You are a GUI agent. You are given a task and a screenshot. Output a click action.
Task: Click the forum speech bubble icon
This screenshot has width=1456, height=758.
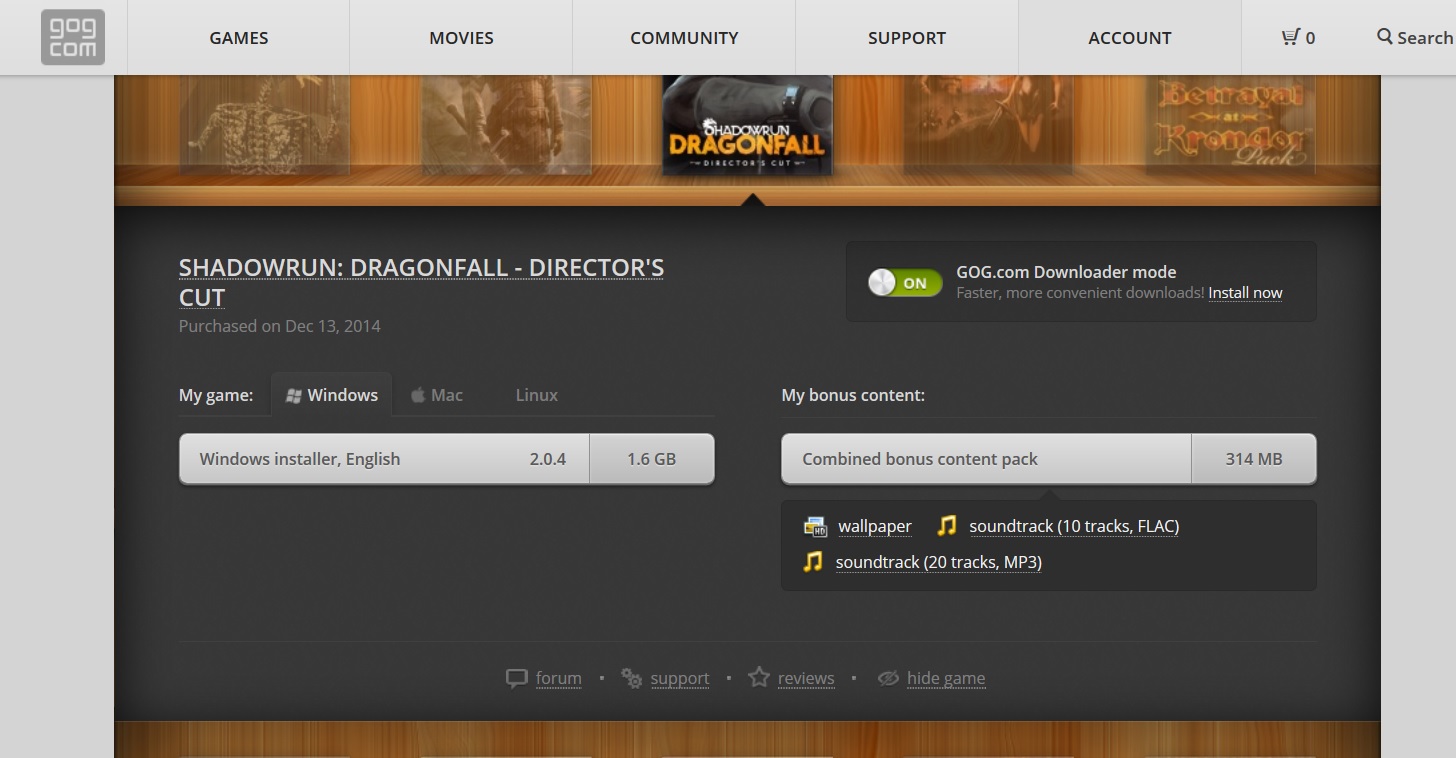516,678
